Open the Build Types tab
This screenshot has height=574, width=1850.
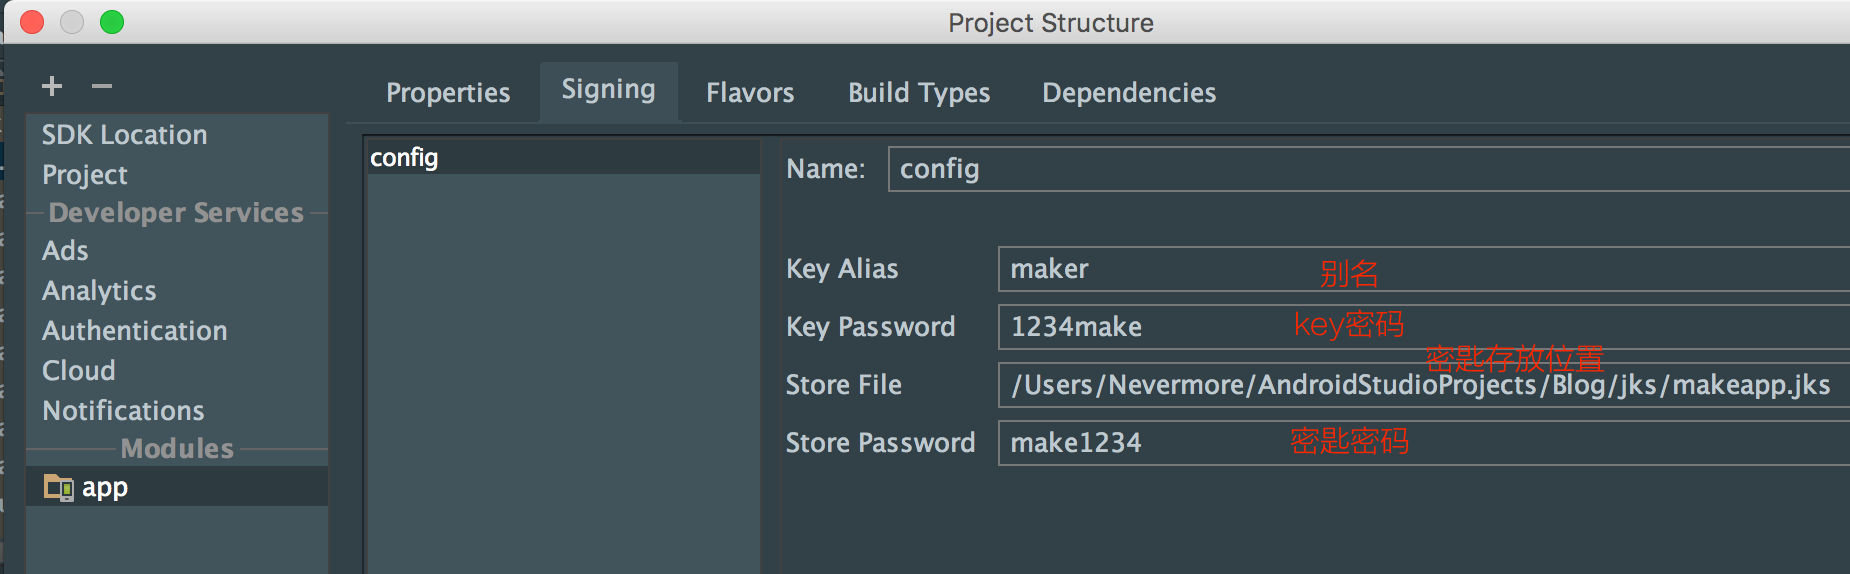[919, 93]
